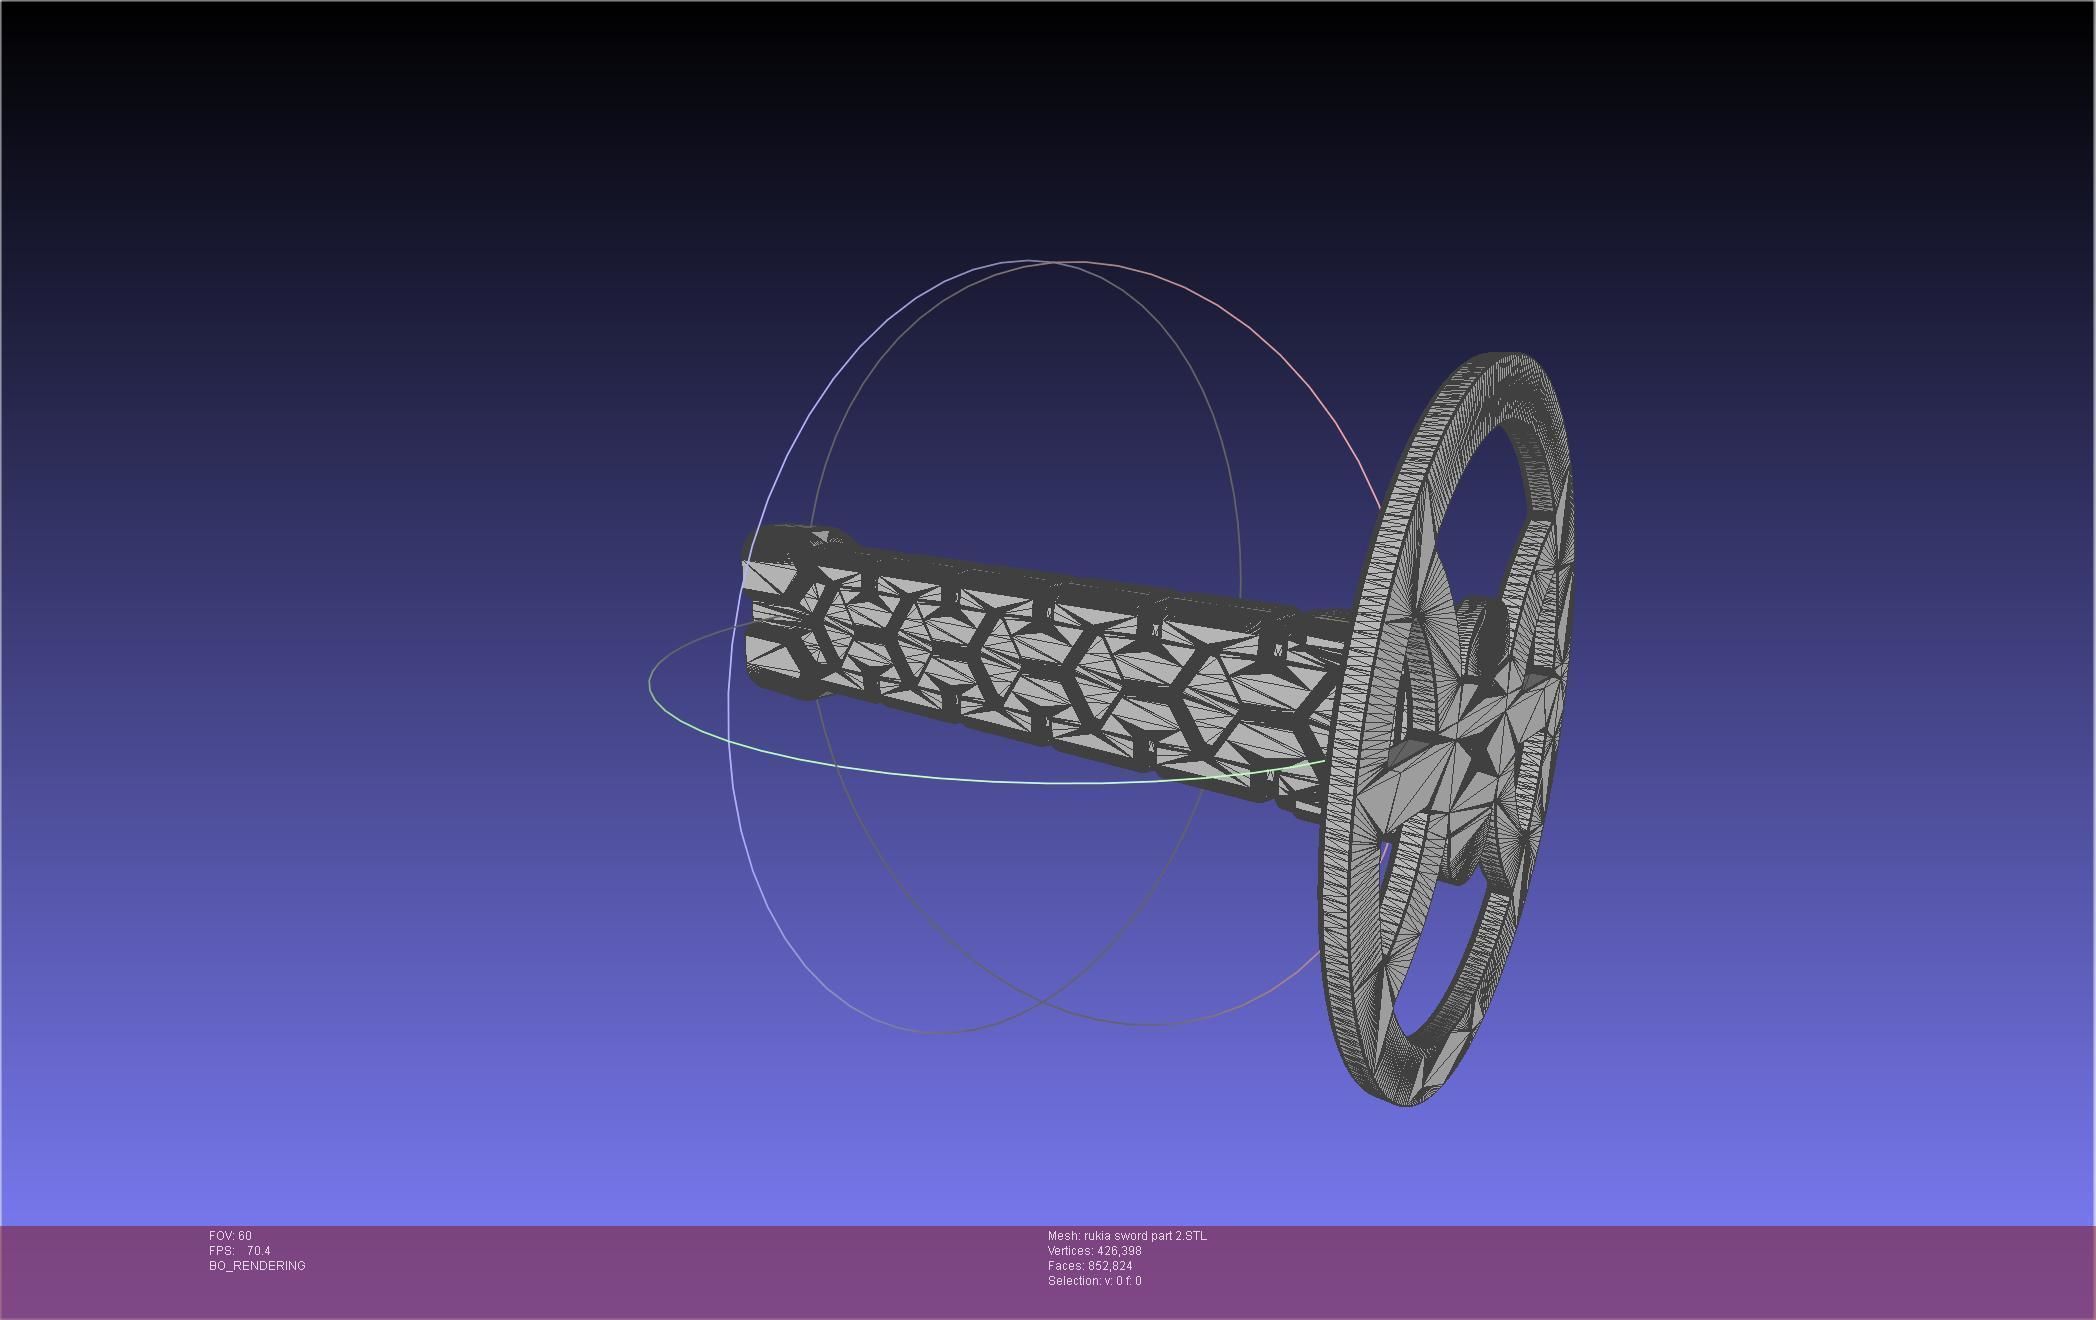Viewport: 2096px width, 1320px height.
Task: Click the BO_RENDERING status text
Action: 257,1266
